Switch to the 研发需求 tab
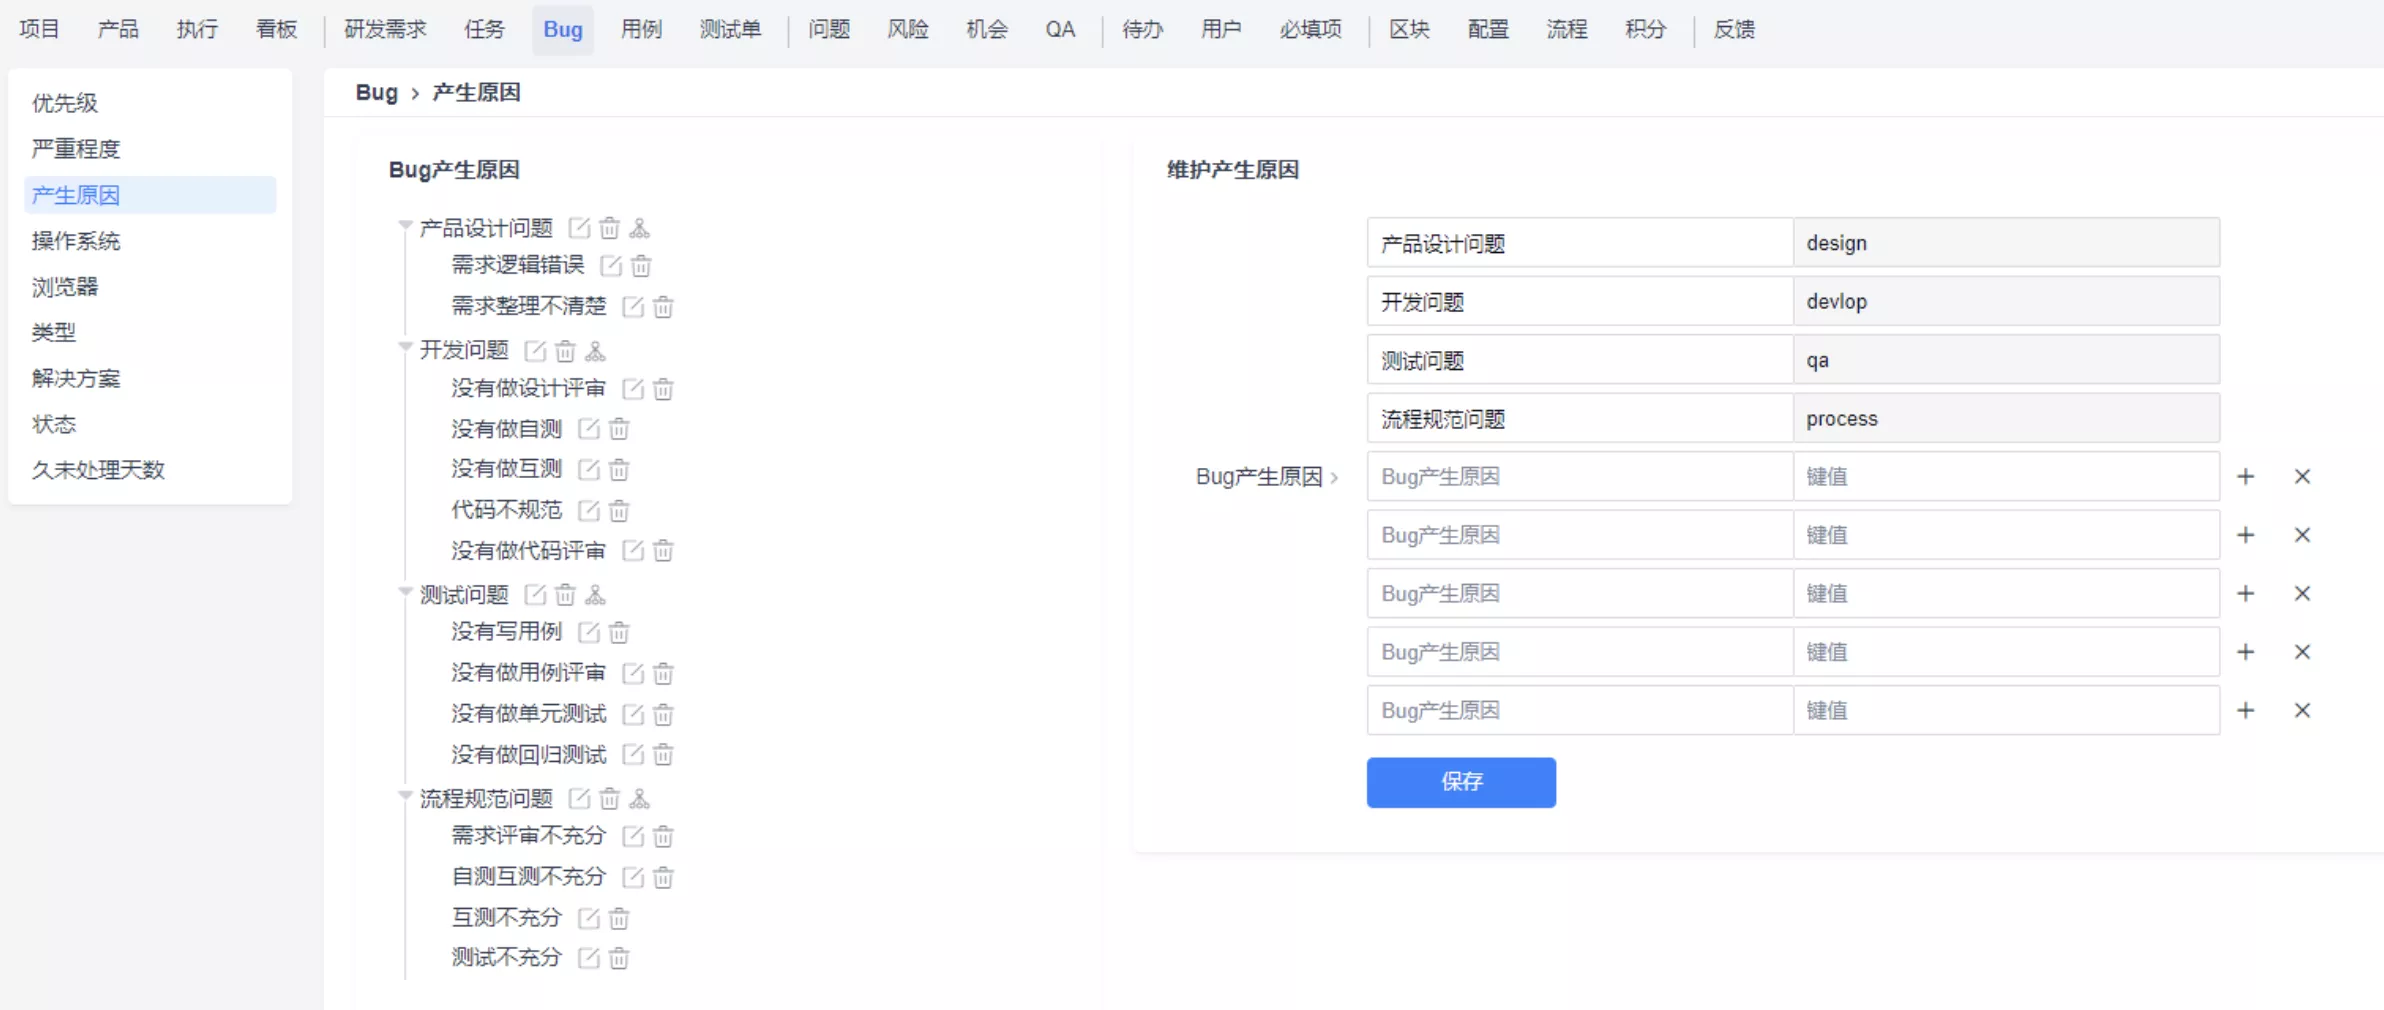This screenshot has width=2384, height=1010. click(385, 29)
